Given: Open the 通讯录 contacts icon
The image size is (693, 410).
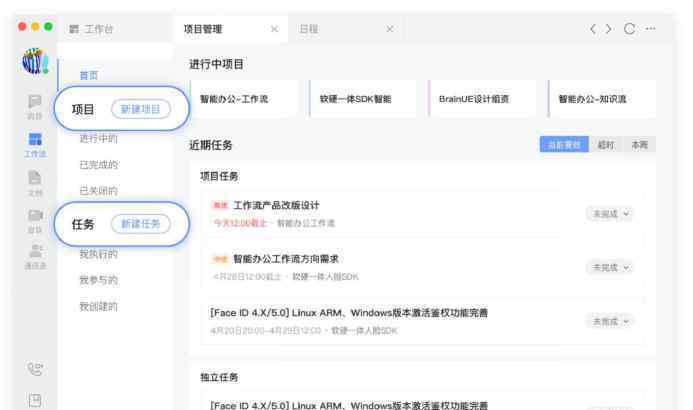Looking at the screenshot, I should pos(35,256).
